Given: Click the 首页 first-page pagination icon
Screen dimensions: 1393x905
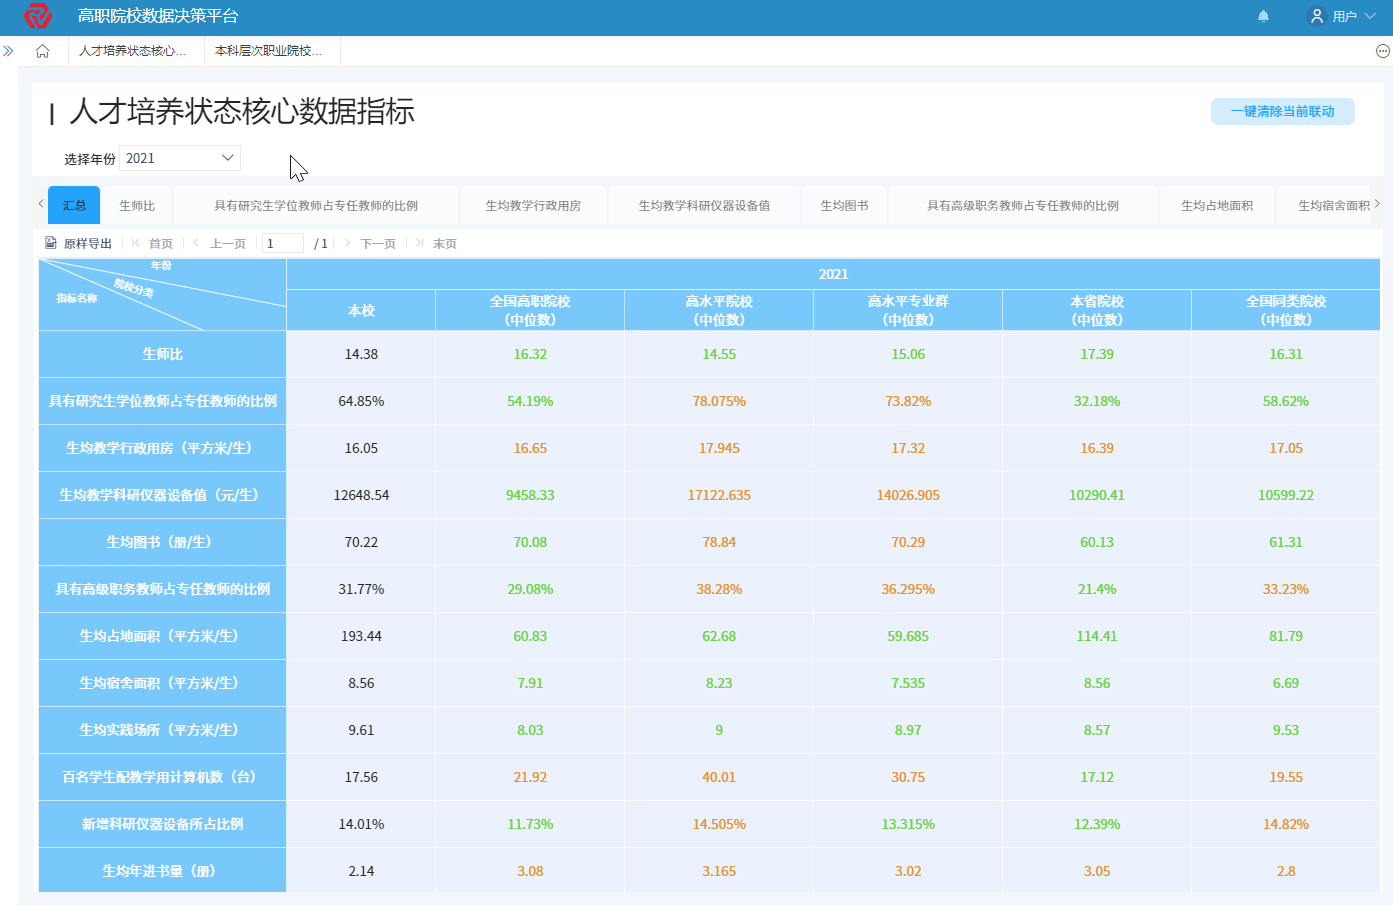Looking at the screenshot, I should click(143, 242).
